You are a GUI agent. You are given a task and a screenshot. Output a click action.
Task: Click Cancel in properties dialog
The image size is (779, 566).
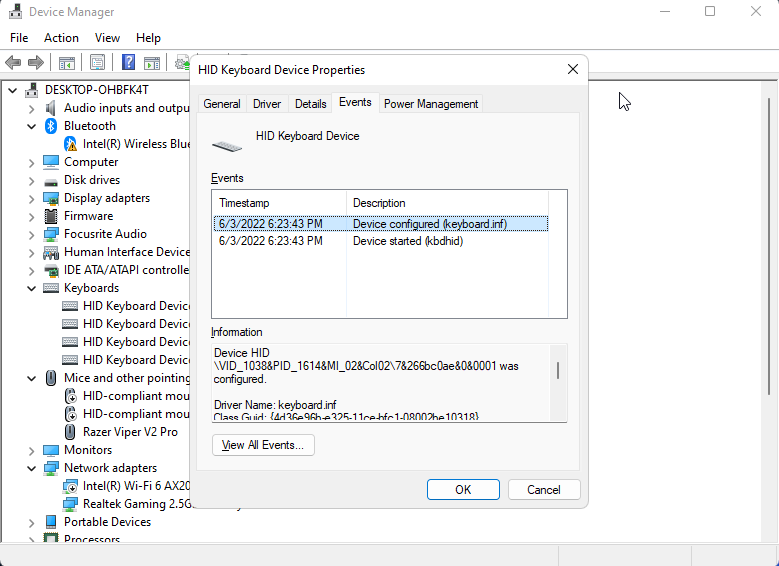pyautogui.click(x=544, y=489)
